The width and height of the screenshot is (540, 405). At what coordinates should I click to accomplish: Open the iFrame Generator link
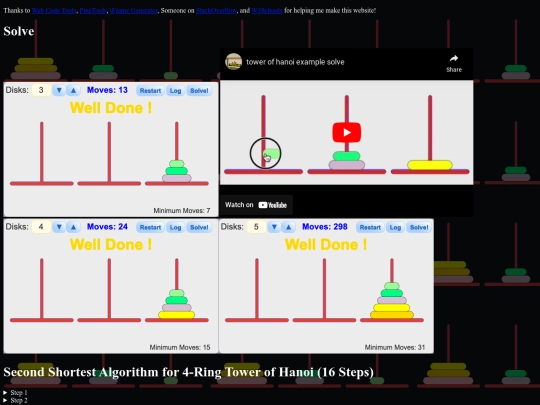click(134, 11)
